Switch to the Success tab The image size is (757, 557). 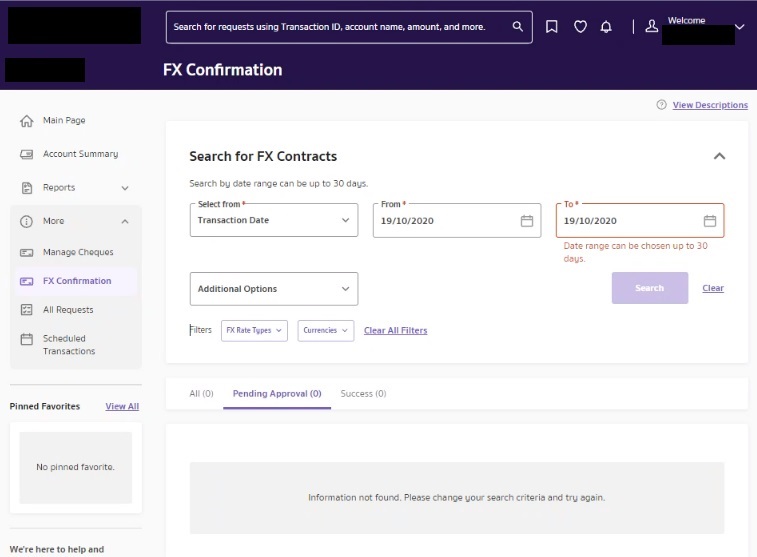(x=363, y=394)
